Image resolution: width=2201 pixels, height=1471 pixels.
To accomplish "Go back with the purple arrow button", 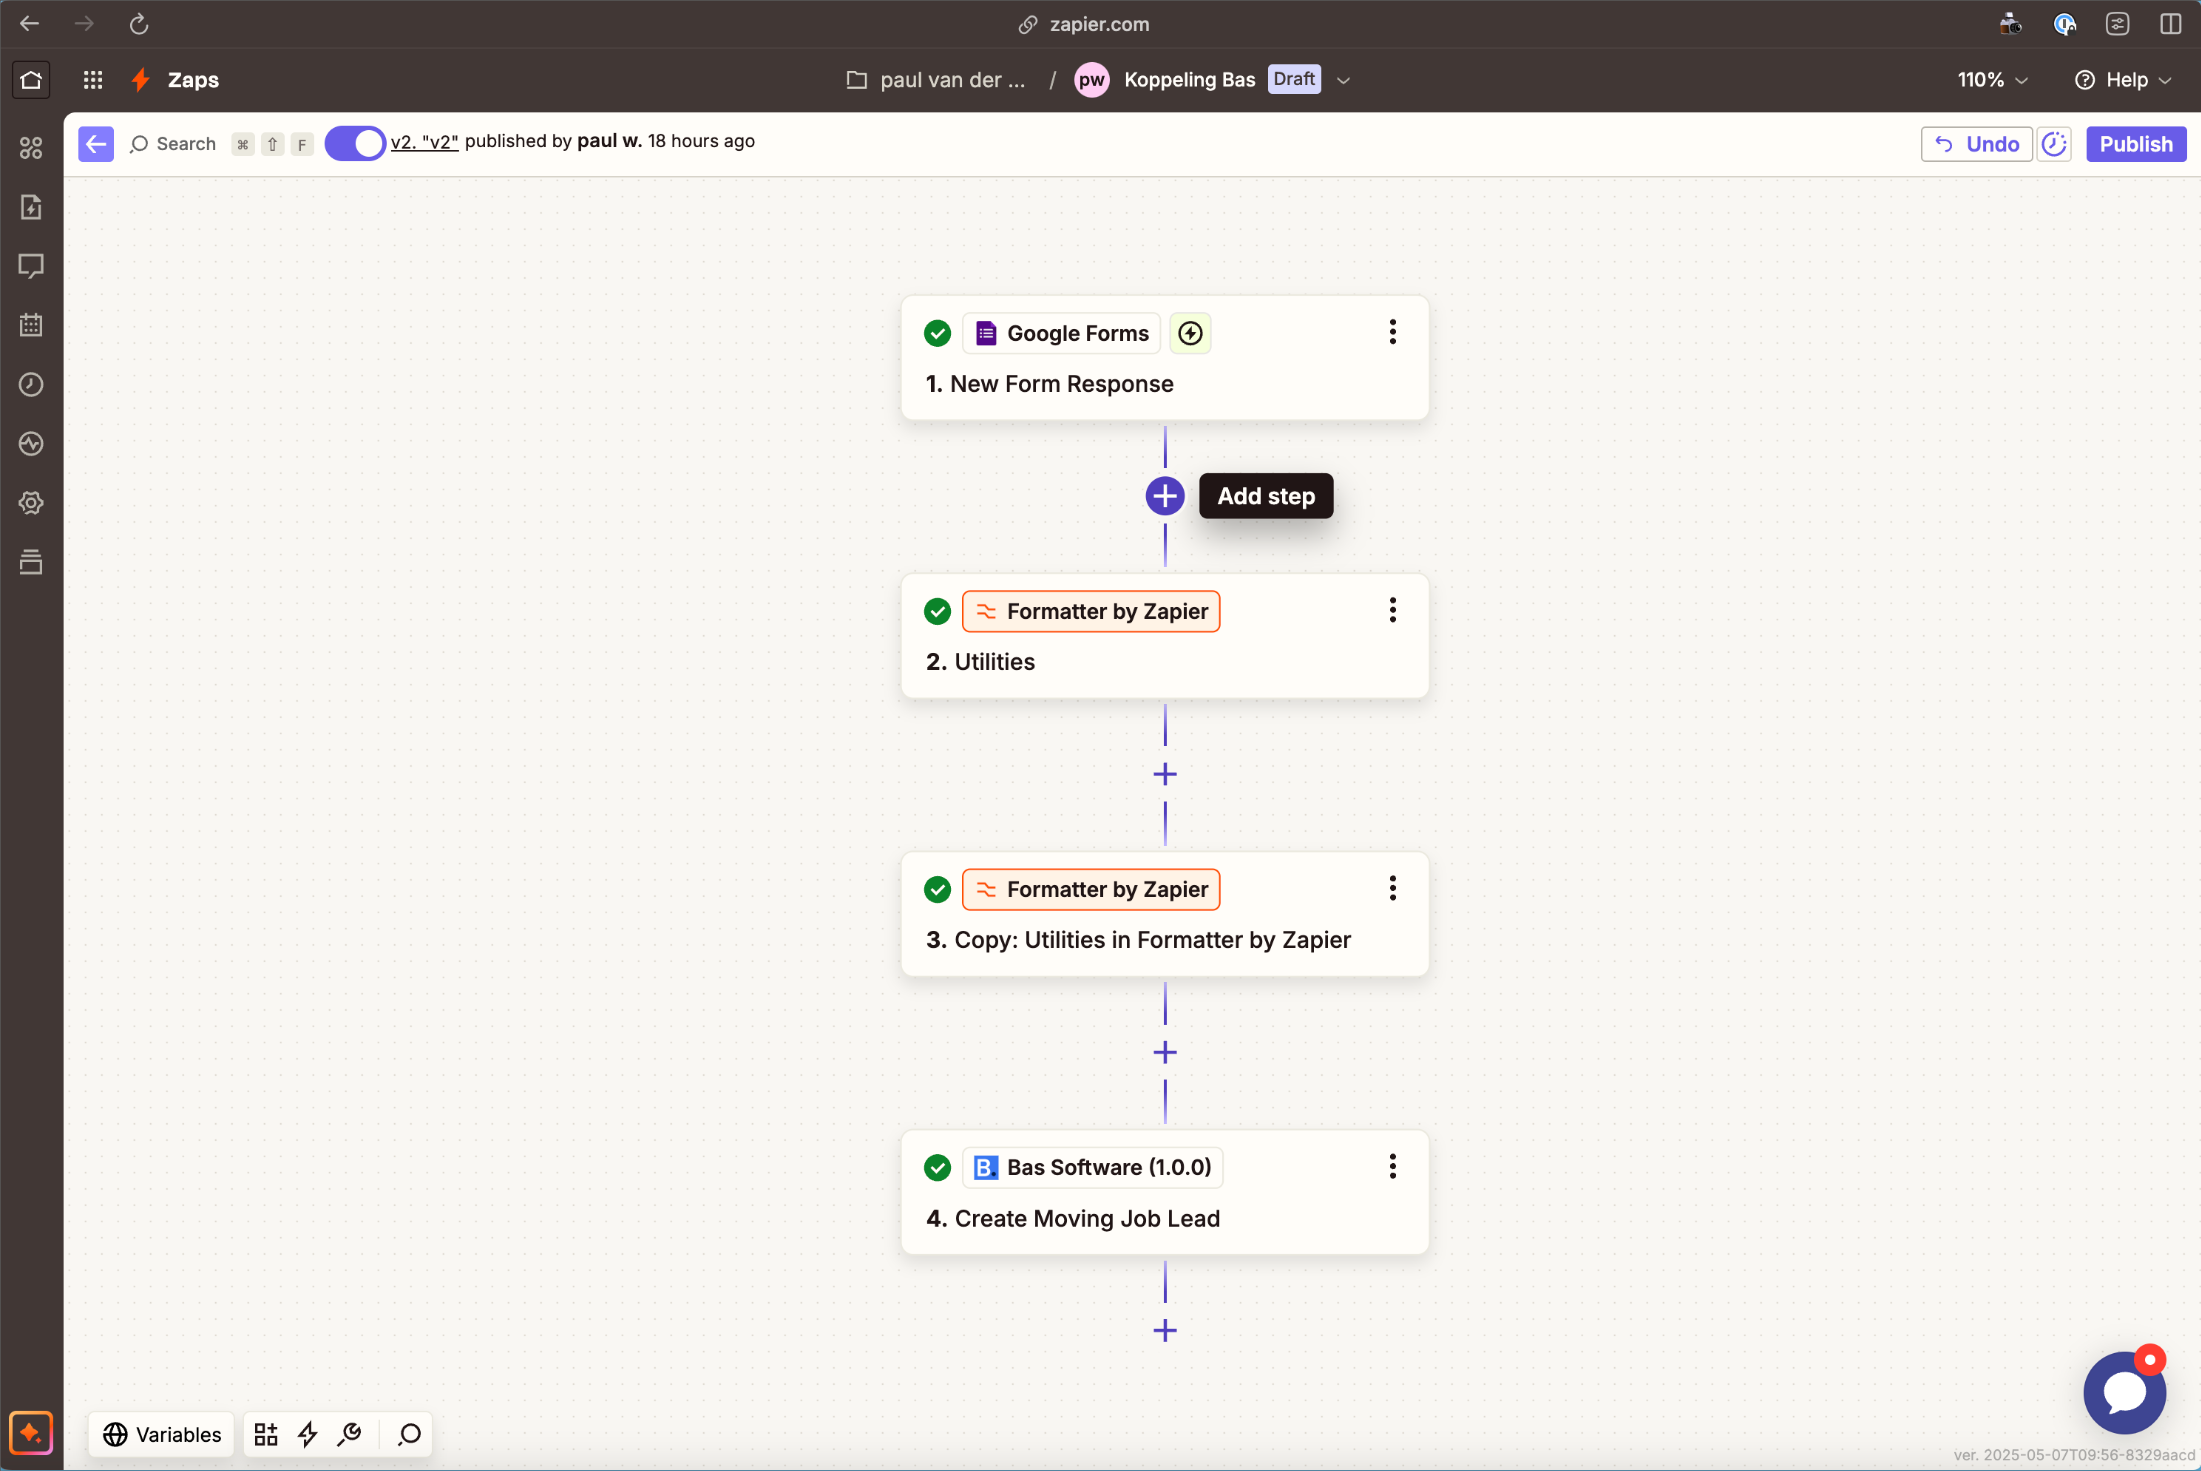I will pos(96,144).
